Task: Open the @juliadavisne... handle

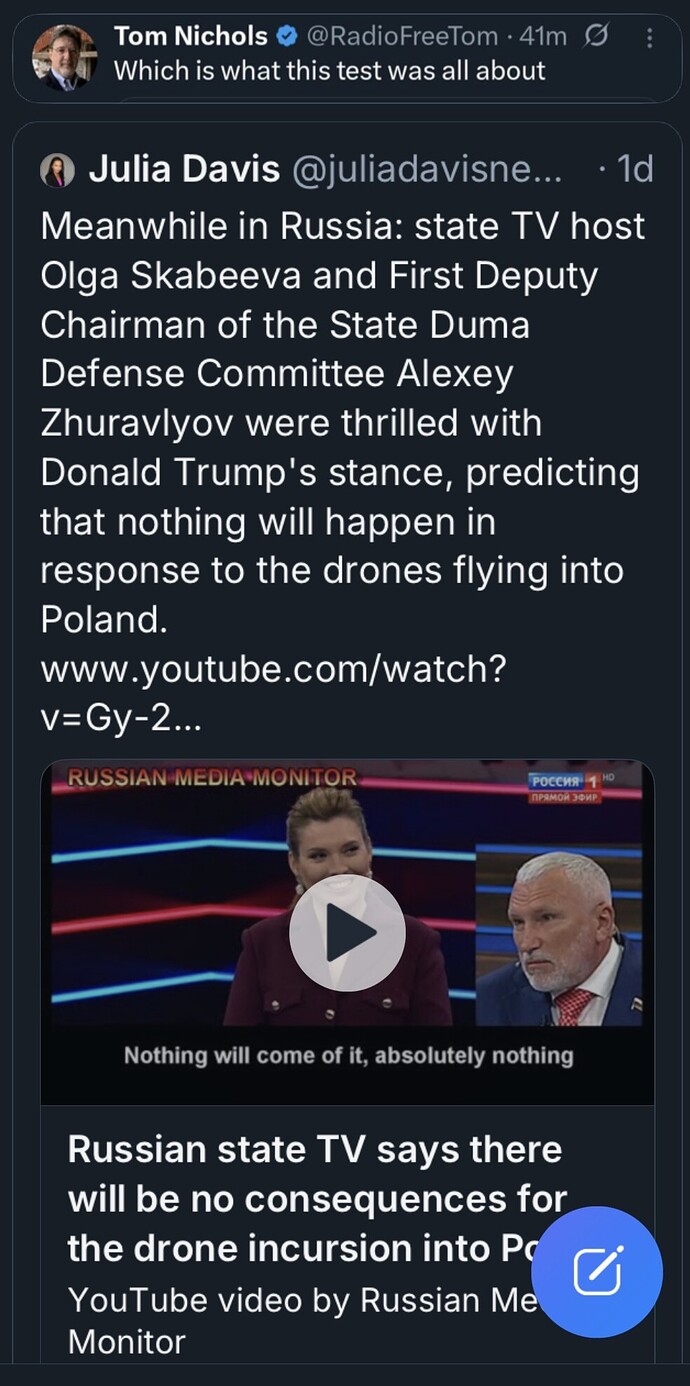Action: point(427,170)
